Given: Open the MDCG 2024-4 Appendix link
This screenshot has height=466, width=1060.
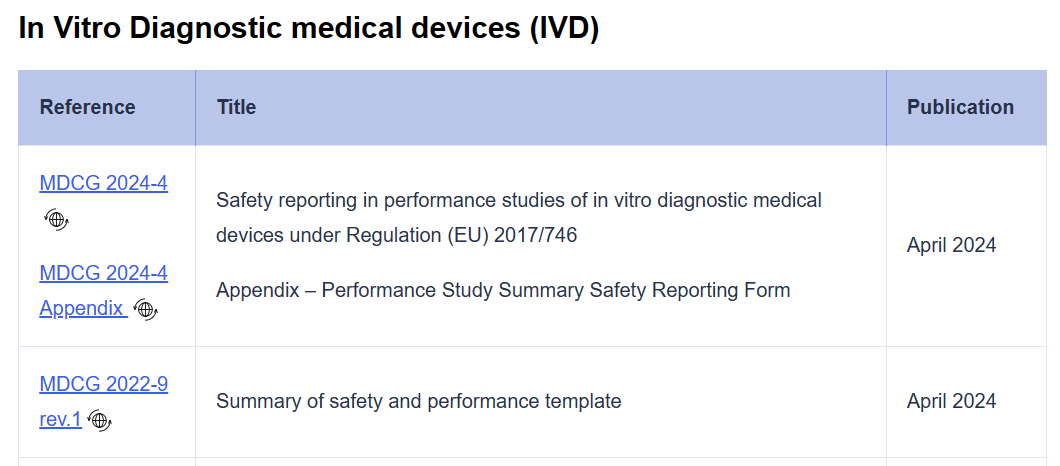Looking at the screenshot, I should (x=103, y=290).
